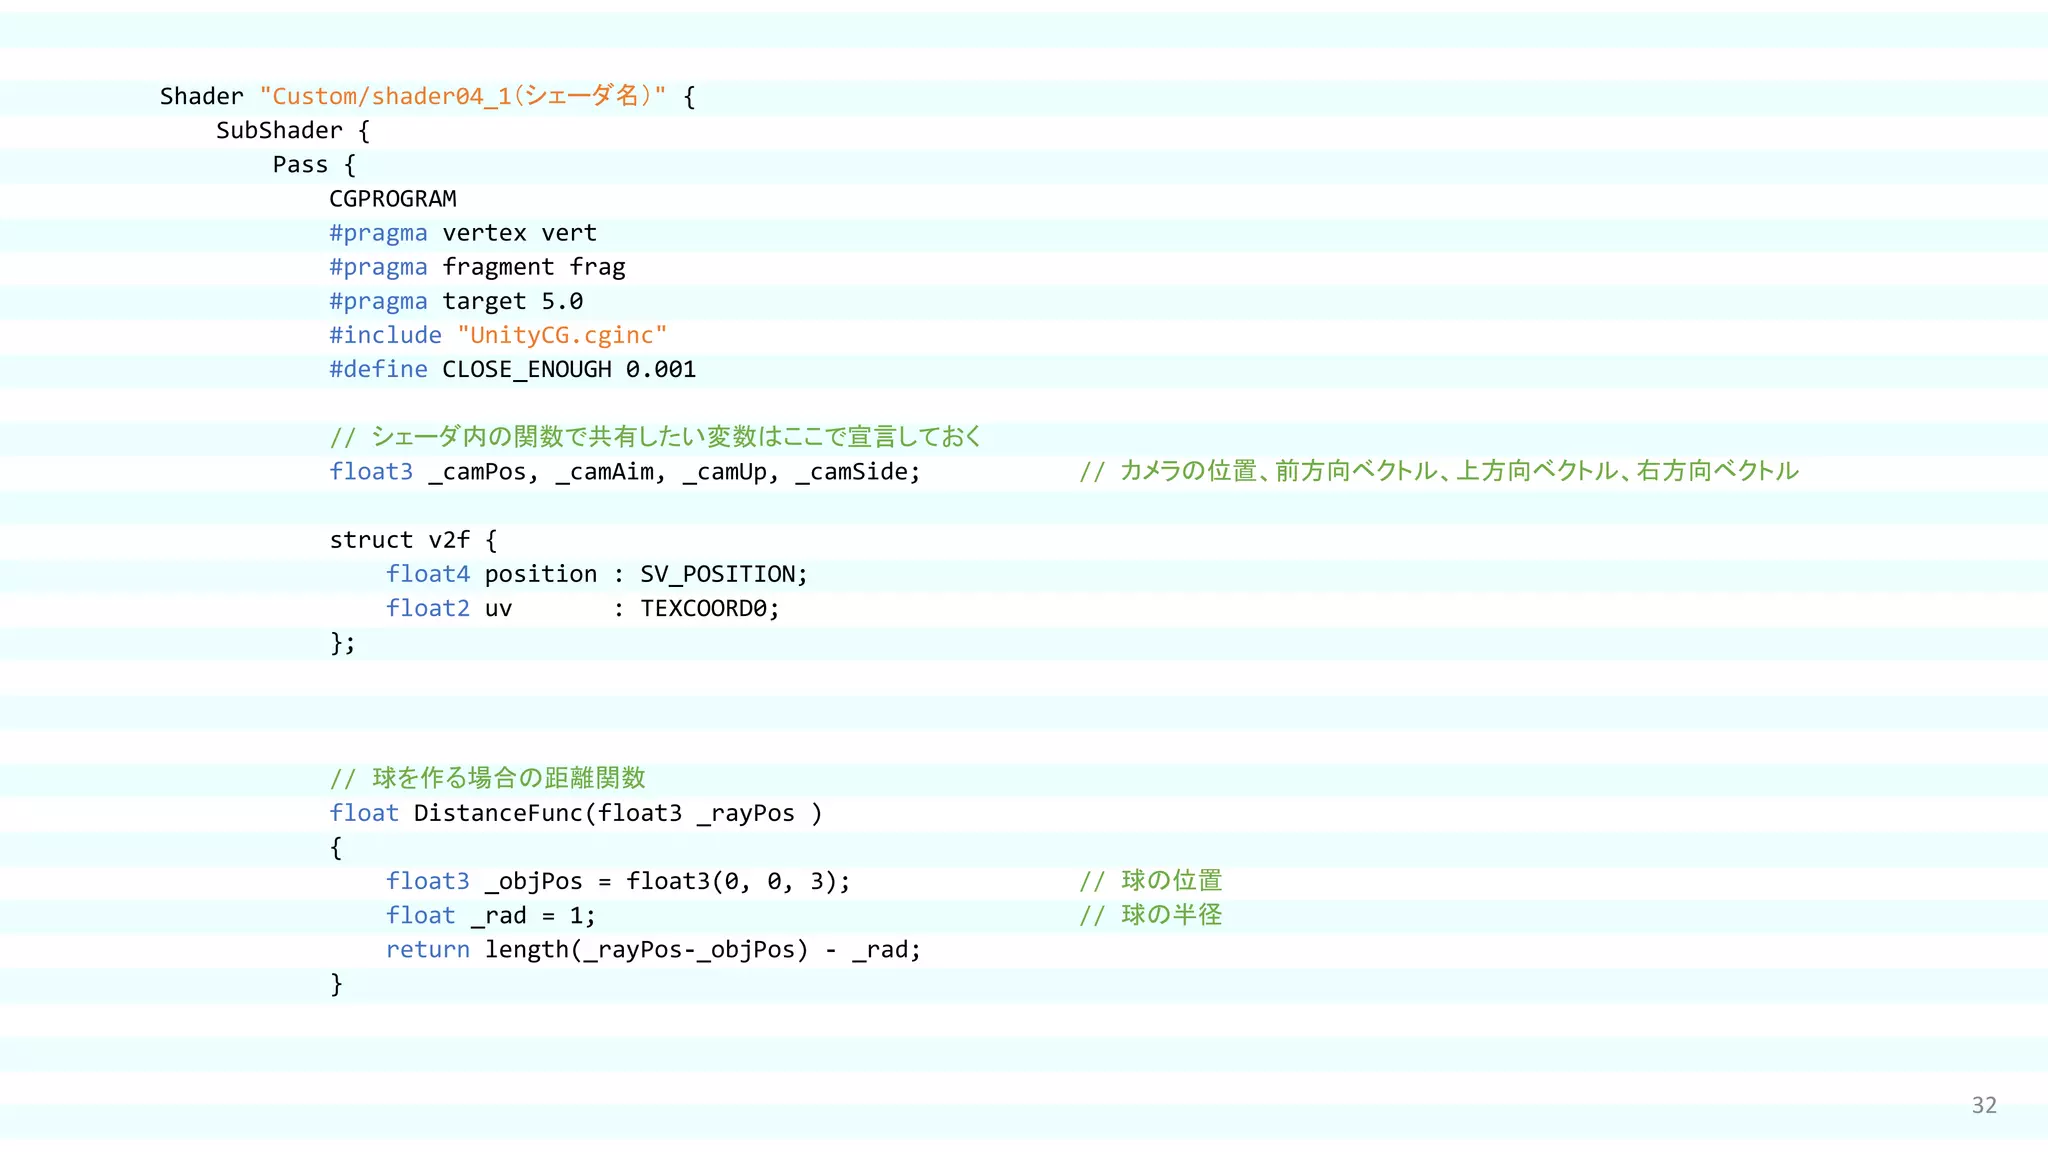Select the float DistanceFunc(float3 _rayPos) signature
Image resolution: width=2048 pixels, height=1152 pixels.
576,813
